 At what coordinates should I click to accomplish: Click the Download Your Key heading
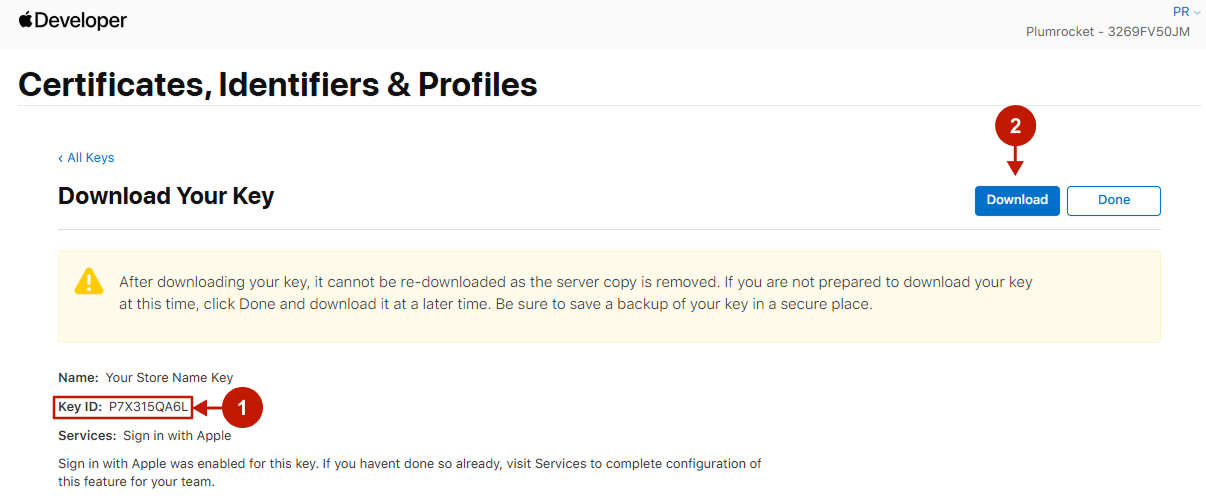click(166, 196)
